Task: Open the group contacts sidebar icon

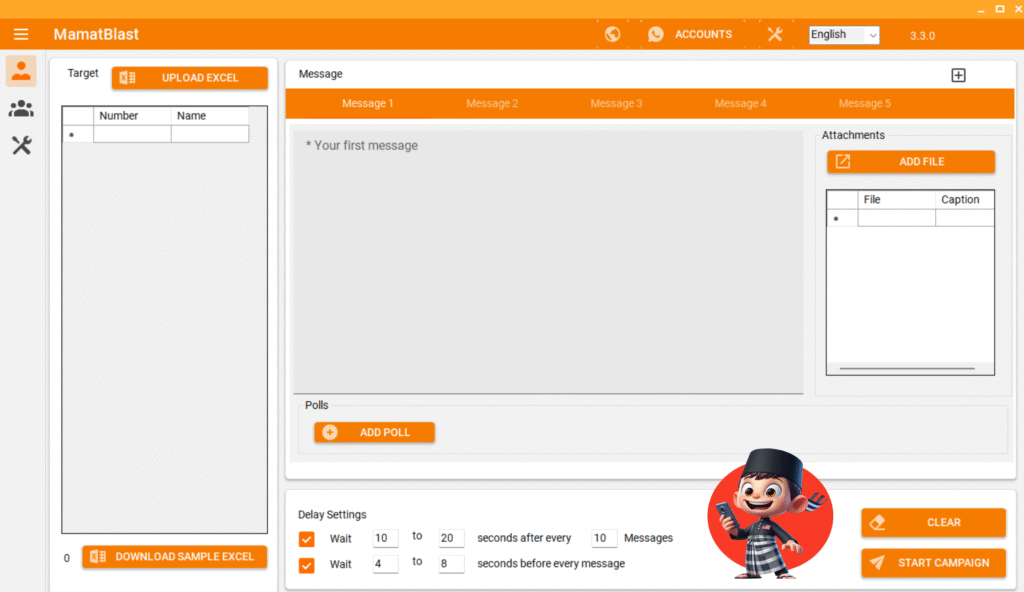Action: point(21,109)
